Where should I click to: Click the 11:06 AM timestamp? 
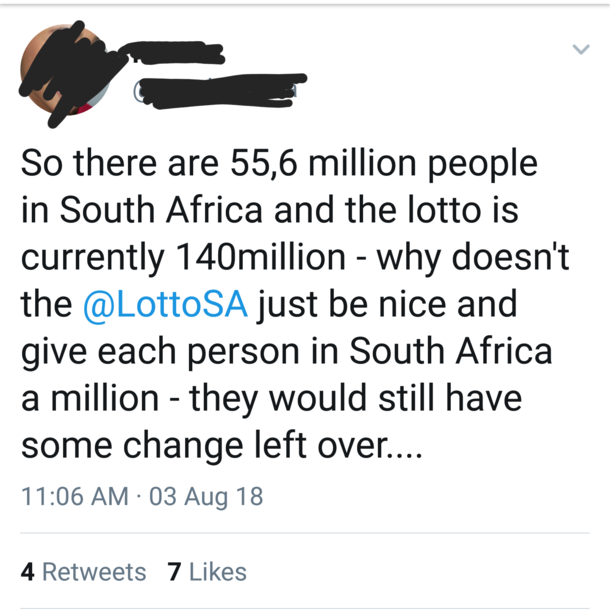[75, 496]
